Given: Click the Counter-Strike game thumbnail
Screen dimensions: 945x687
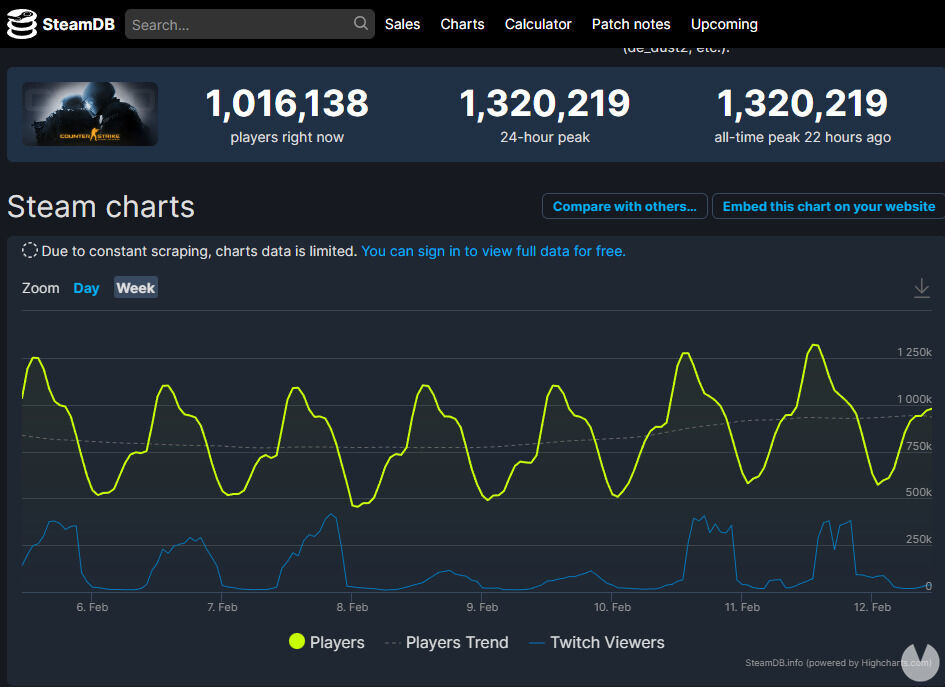Looking at the screenshot, I should 90,114.
